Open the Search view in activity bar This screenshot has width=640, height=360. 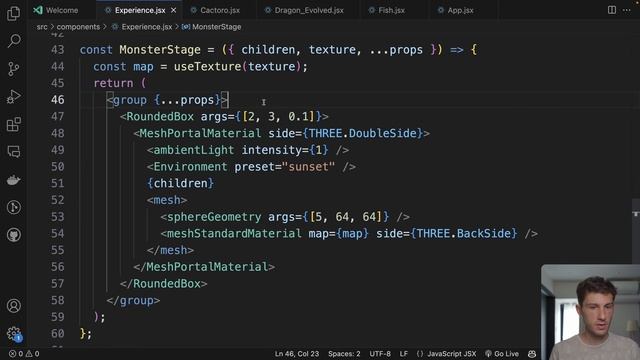pos(13,41)
